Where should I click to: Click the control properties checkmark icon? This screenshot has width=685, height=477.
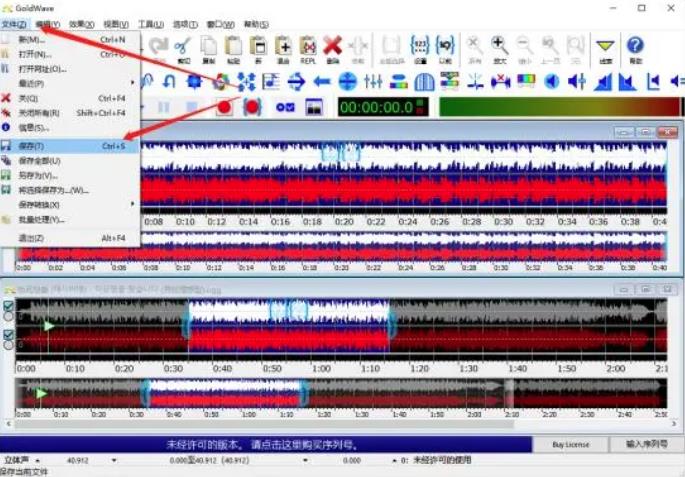pos(286,107)
